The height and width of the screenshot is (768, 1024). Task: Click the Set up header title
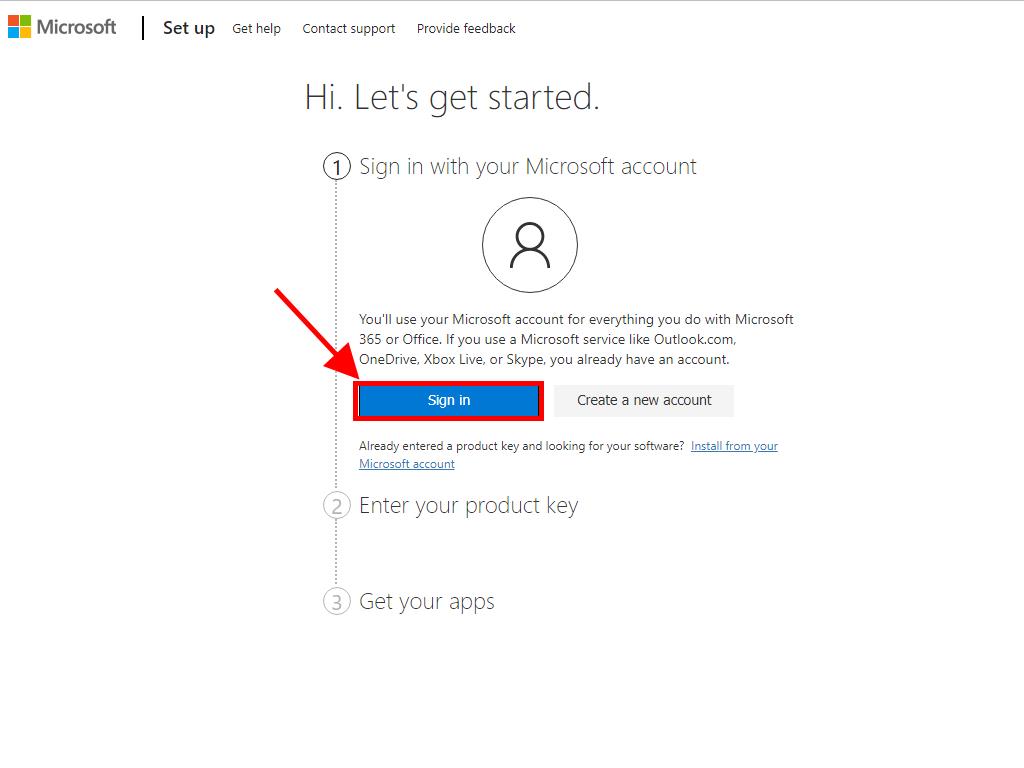[189, 28]
